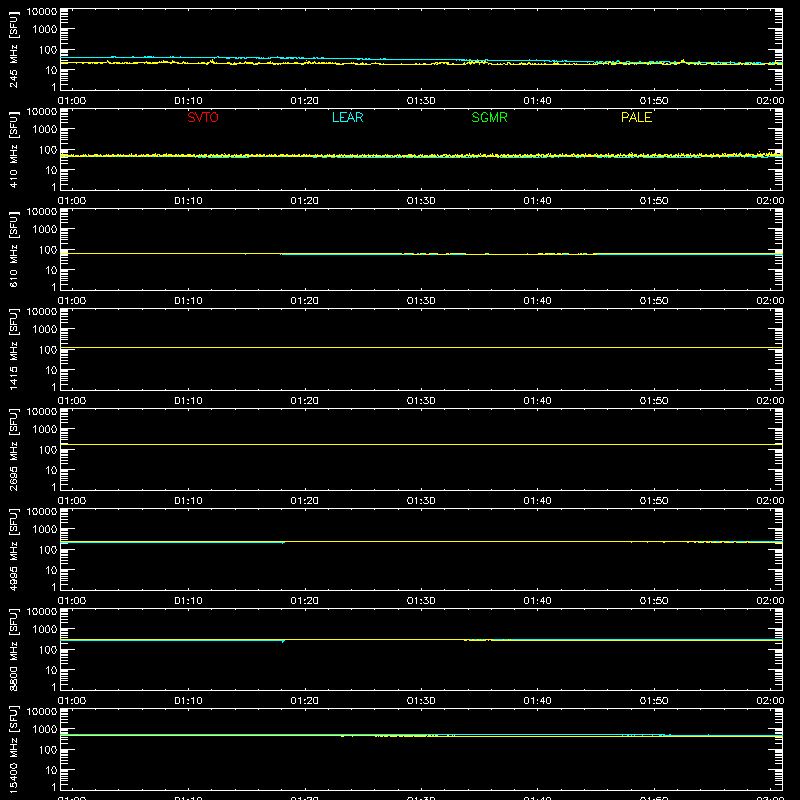Click 01:20 time label under 410 MHz plot
This screenshot has width=800, height=800.
[x=305, y=201]
